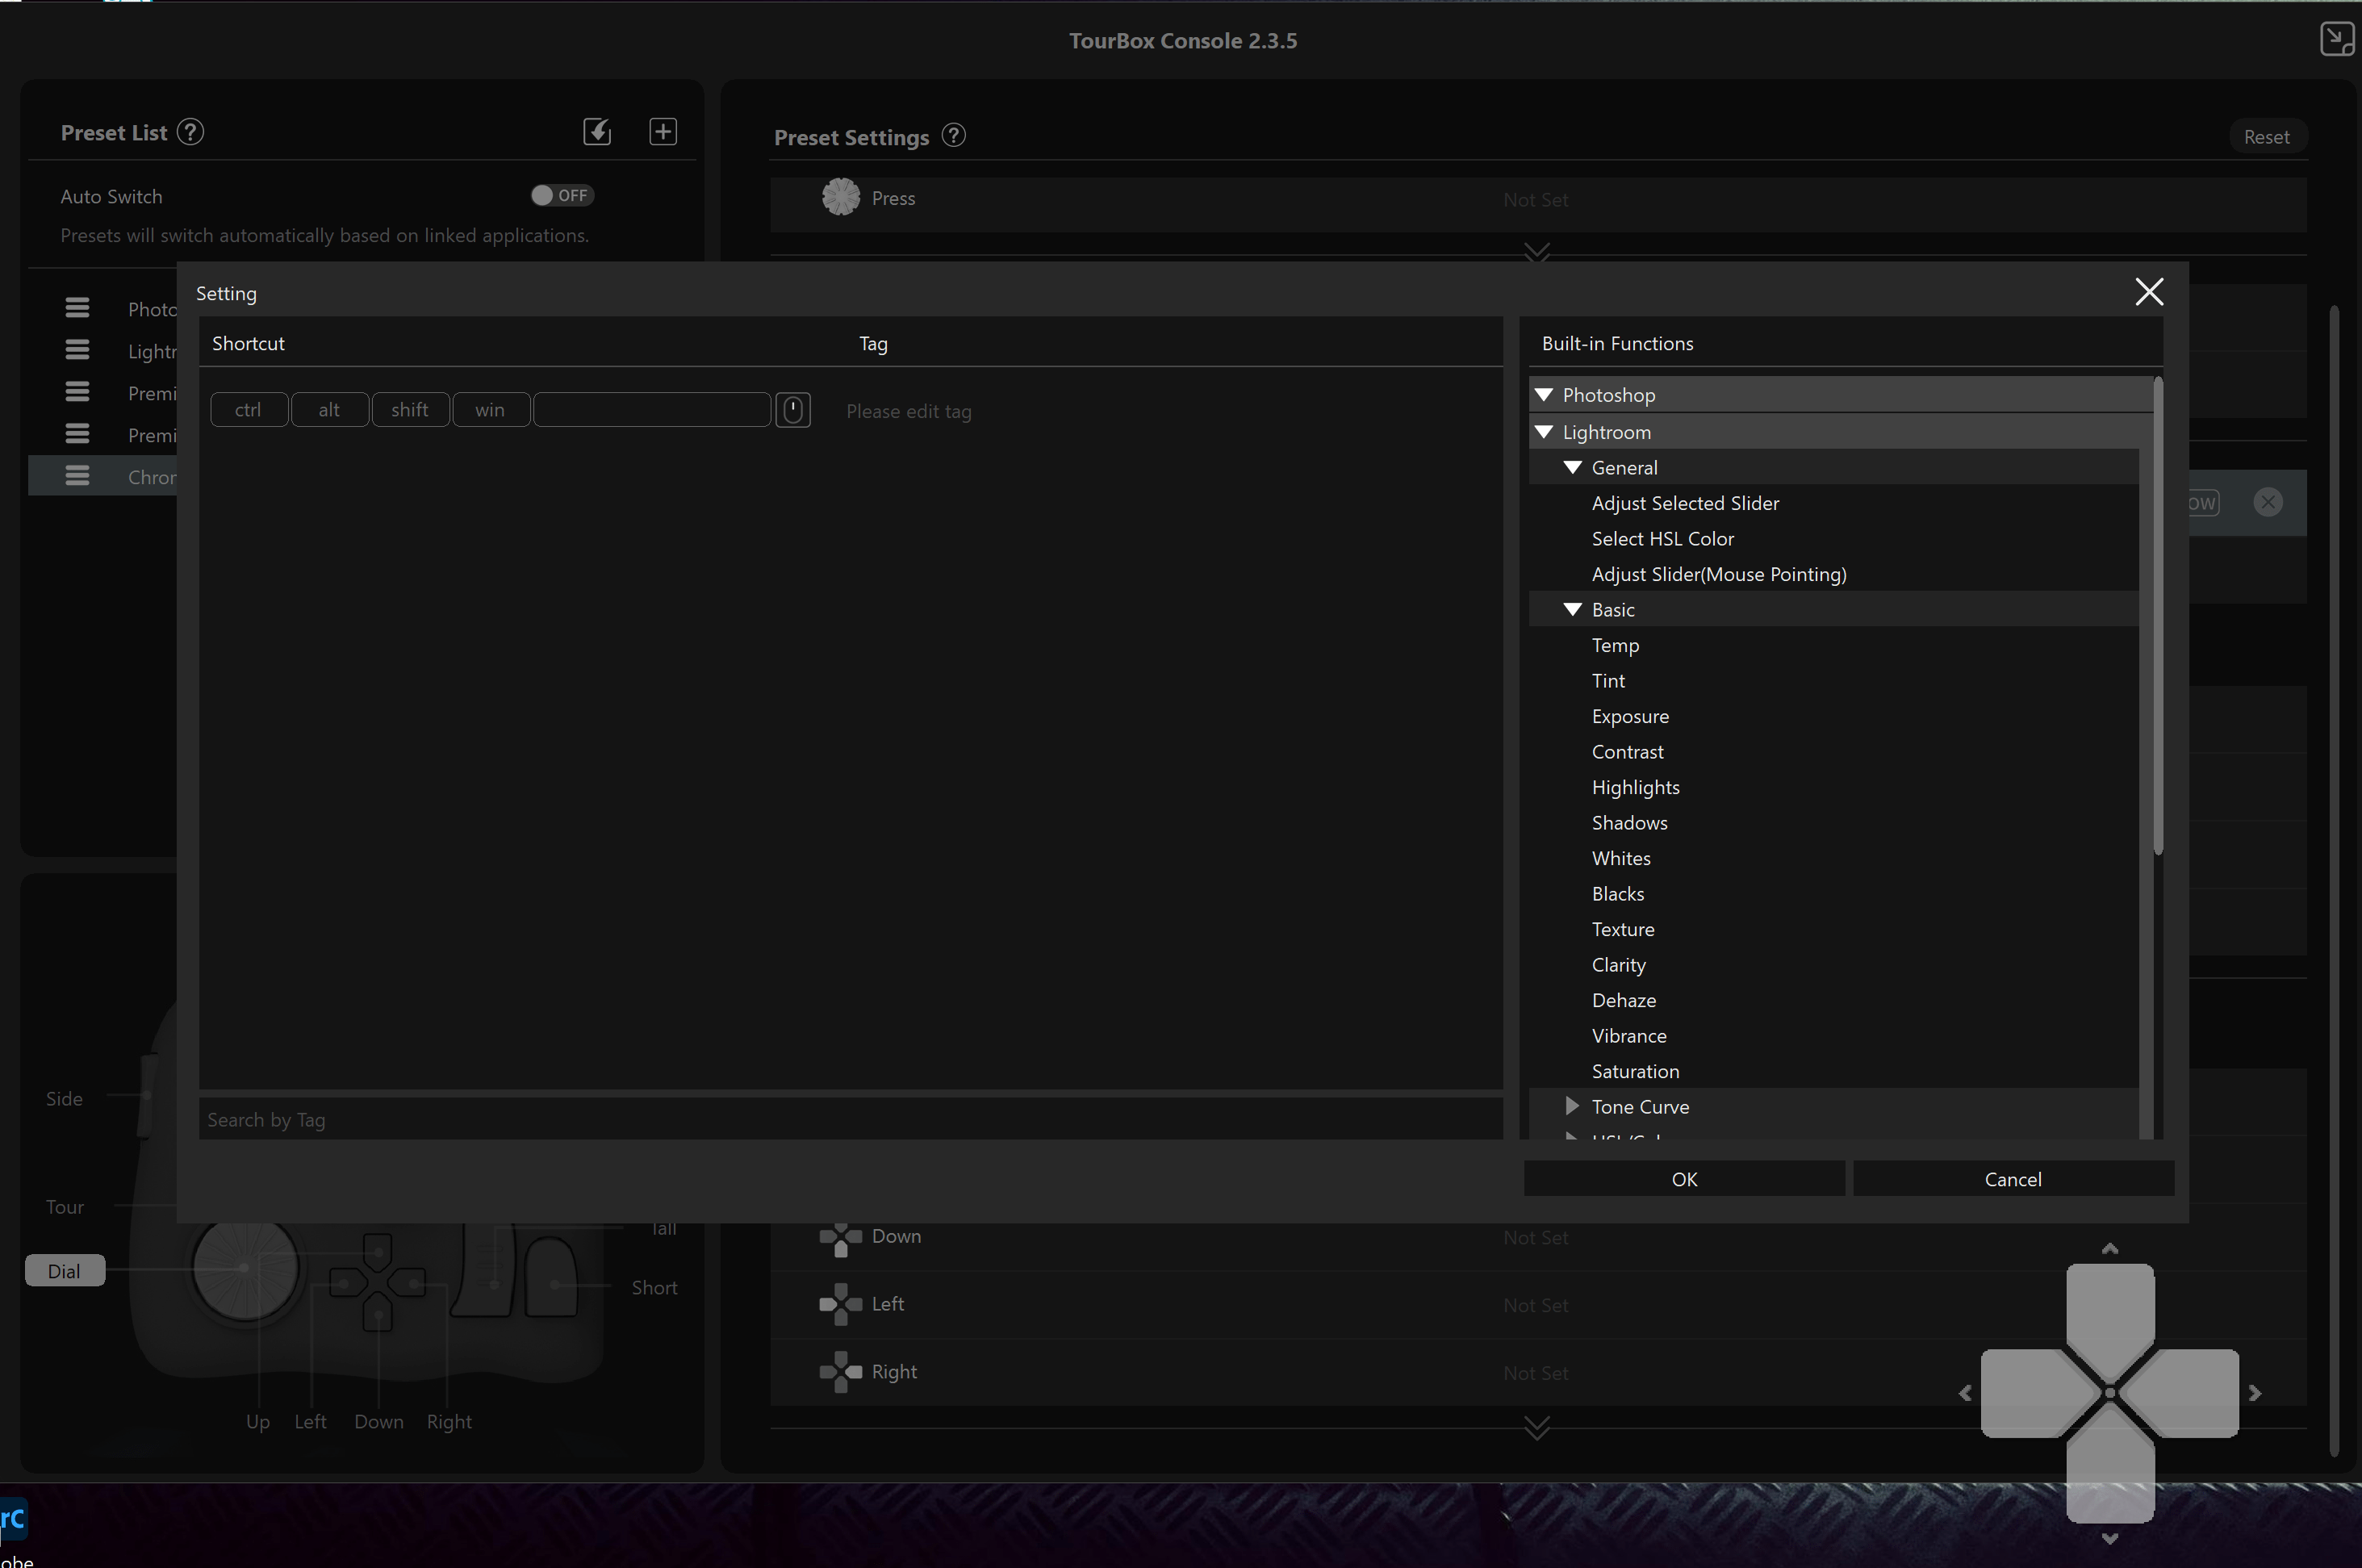Expand section chevron below Press row
The width and height of the screenshot is (2362, 1568).
[1537, 250]
